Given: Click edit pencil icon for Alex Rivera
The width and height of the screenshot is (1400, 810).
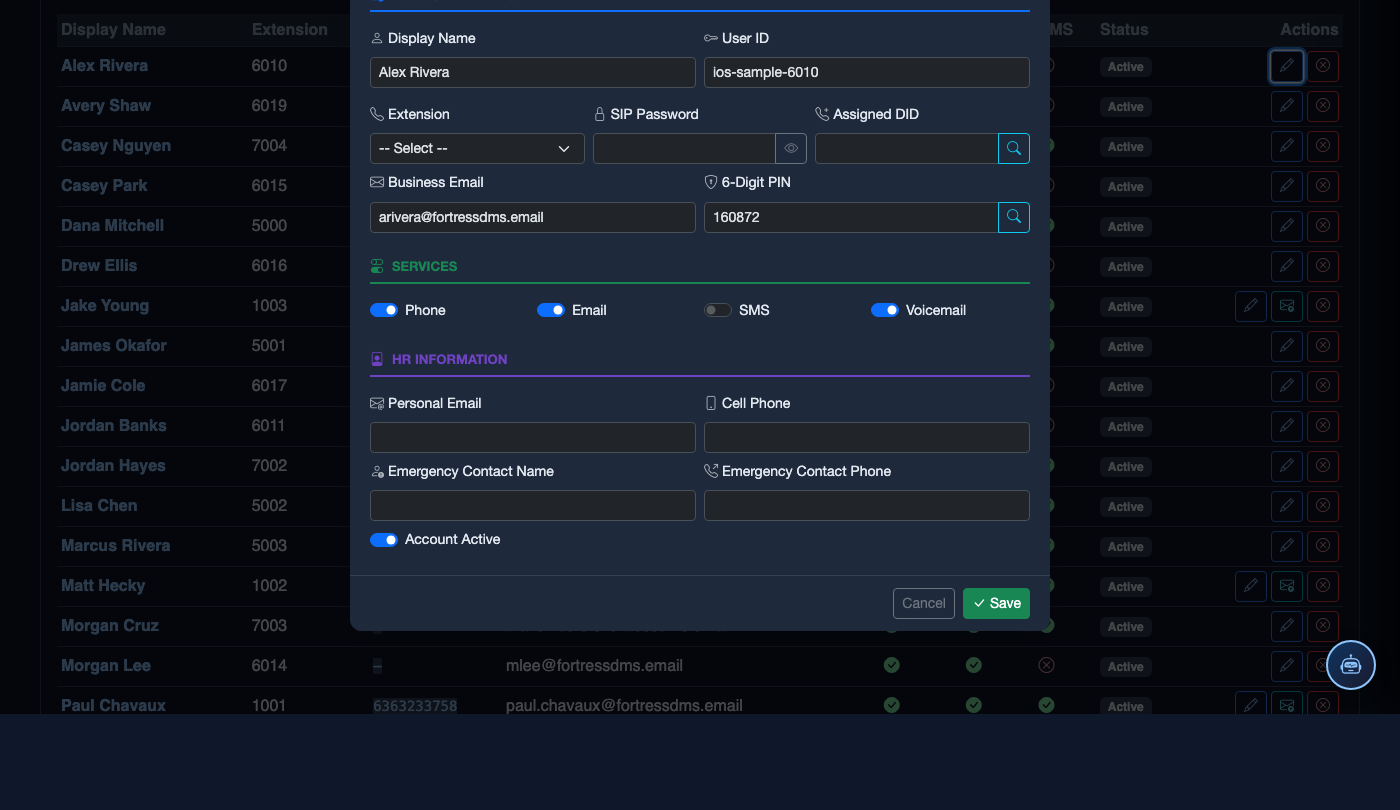Looking at the screenshot, I should [1287, 66].
